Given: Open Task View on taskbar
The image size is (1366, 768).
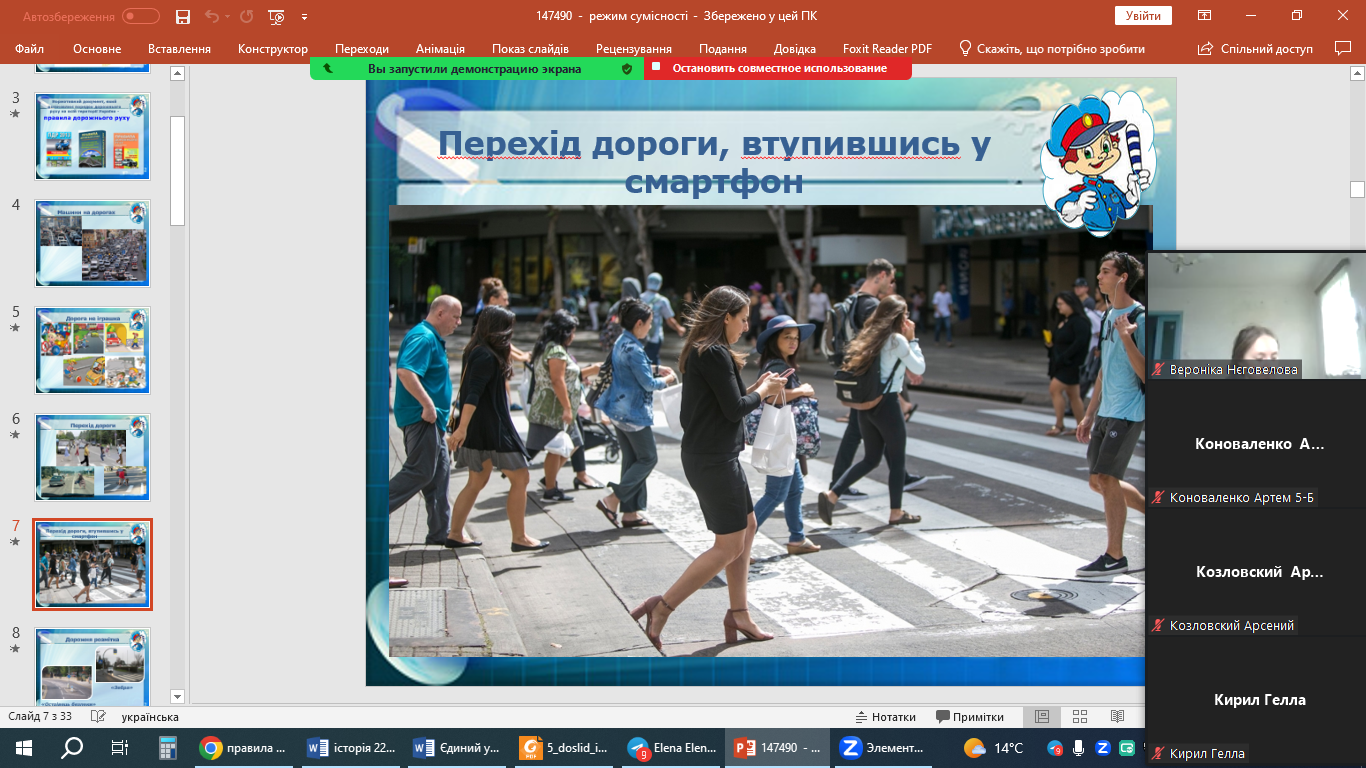Looking at the screenshot, I should click(119, 747).
